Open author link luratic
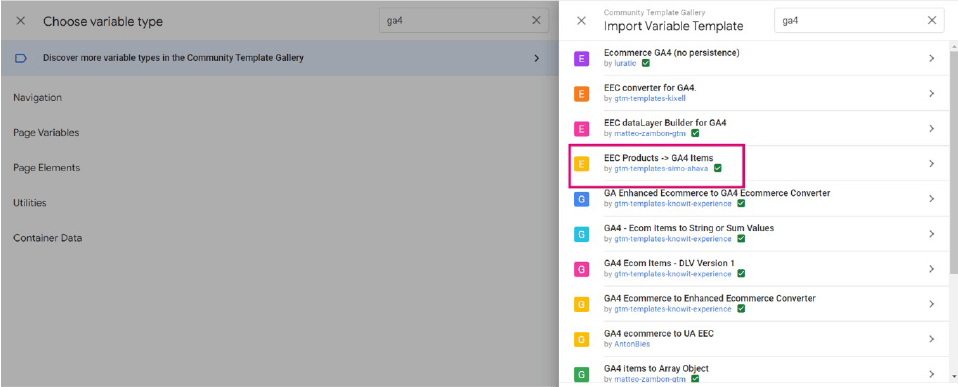The width and height of the screenshot is (958, 387). point(625,63)
